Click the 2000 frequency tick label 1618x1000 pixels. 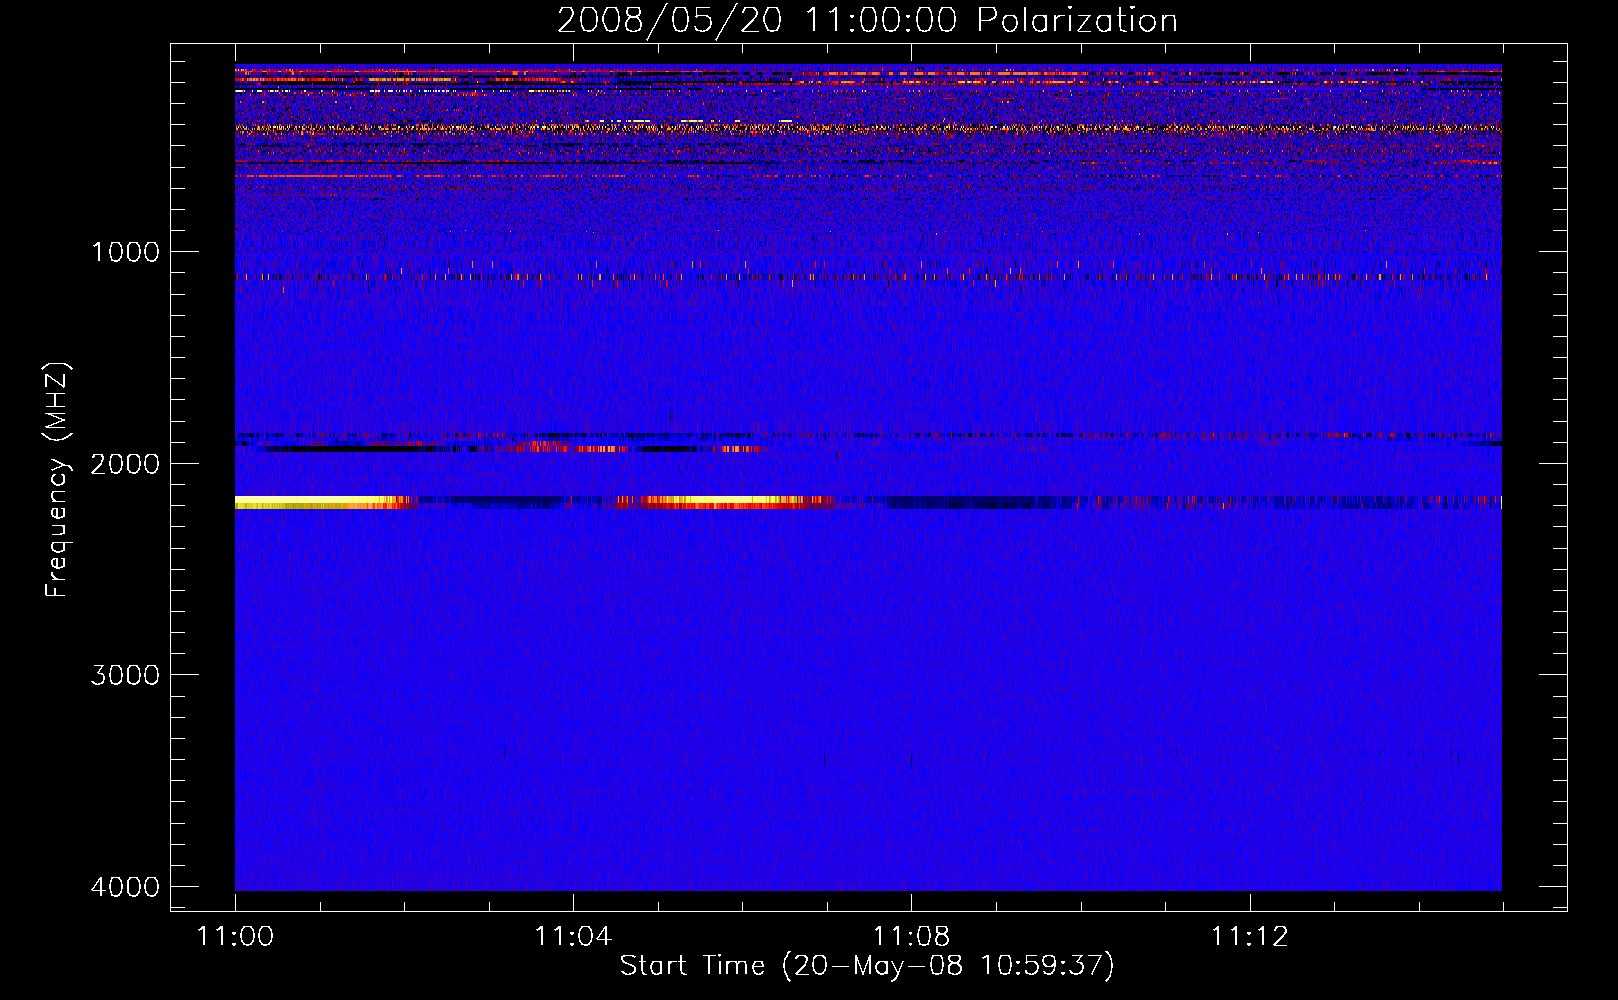(125, 464)
